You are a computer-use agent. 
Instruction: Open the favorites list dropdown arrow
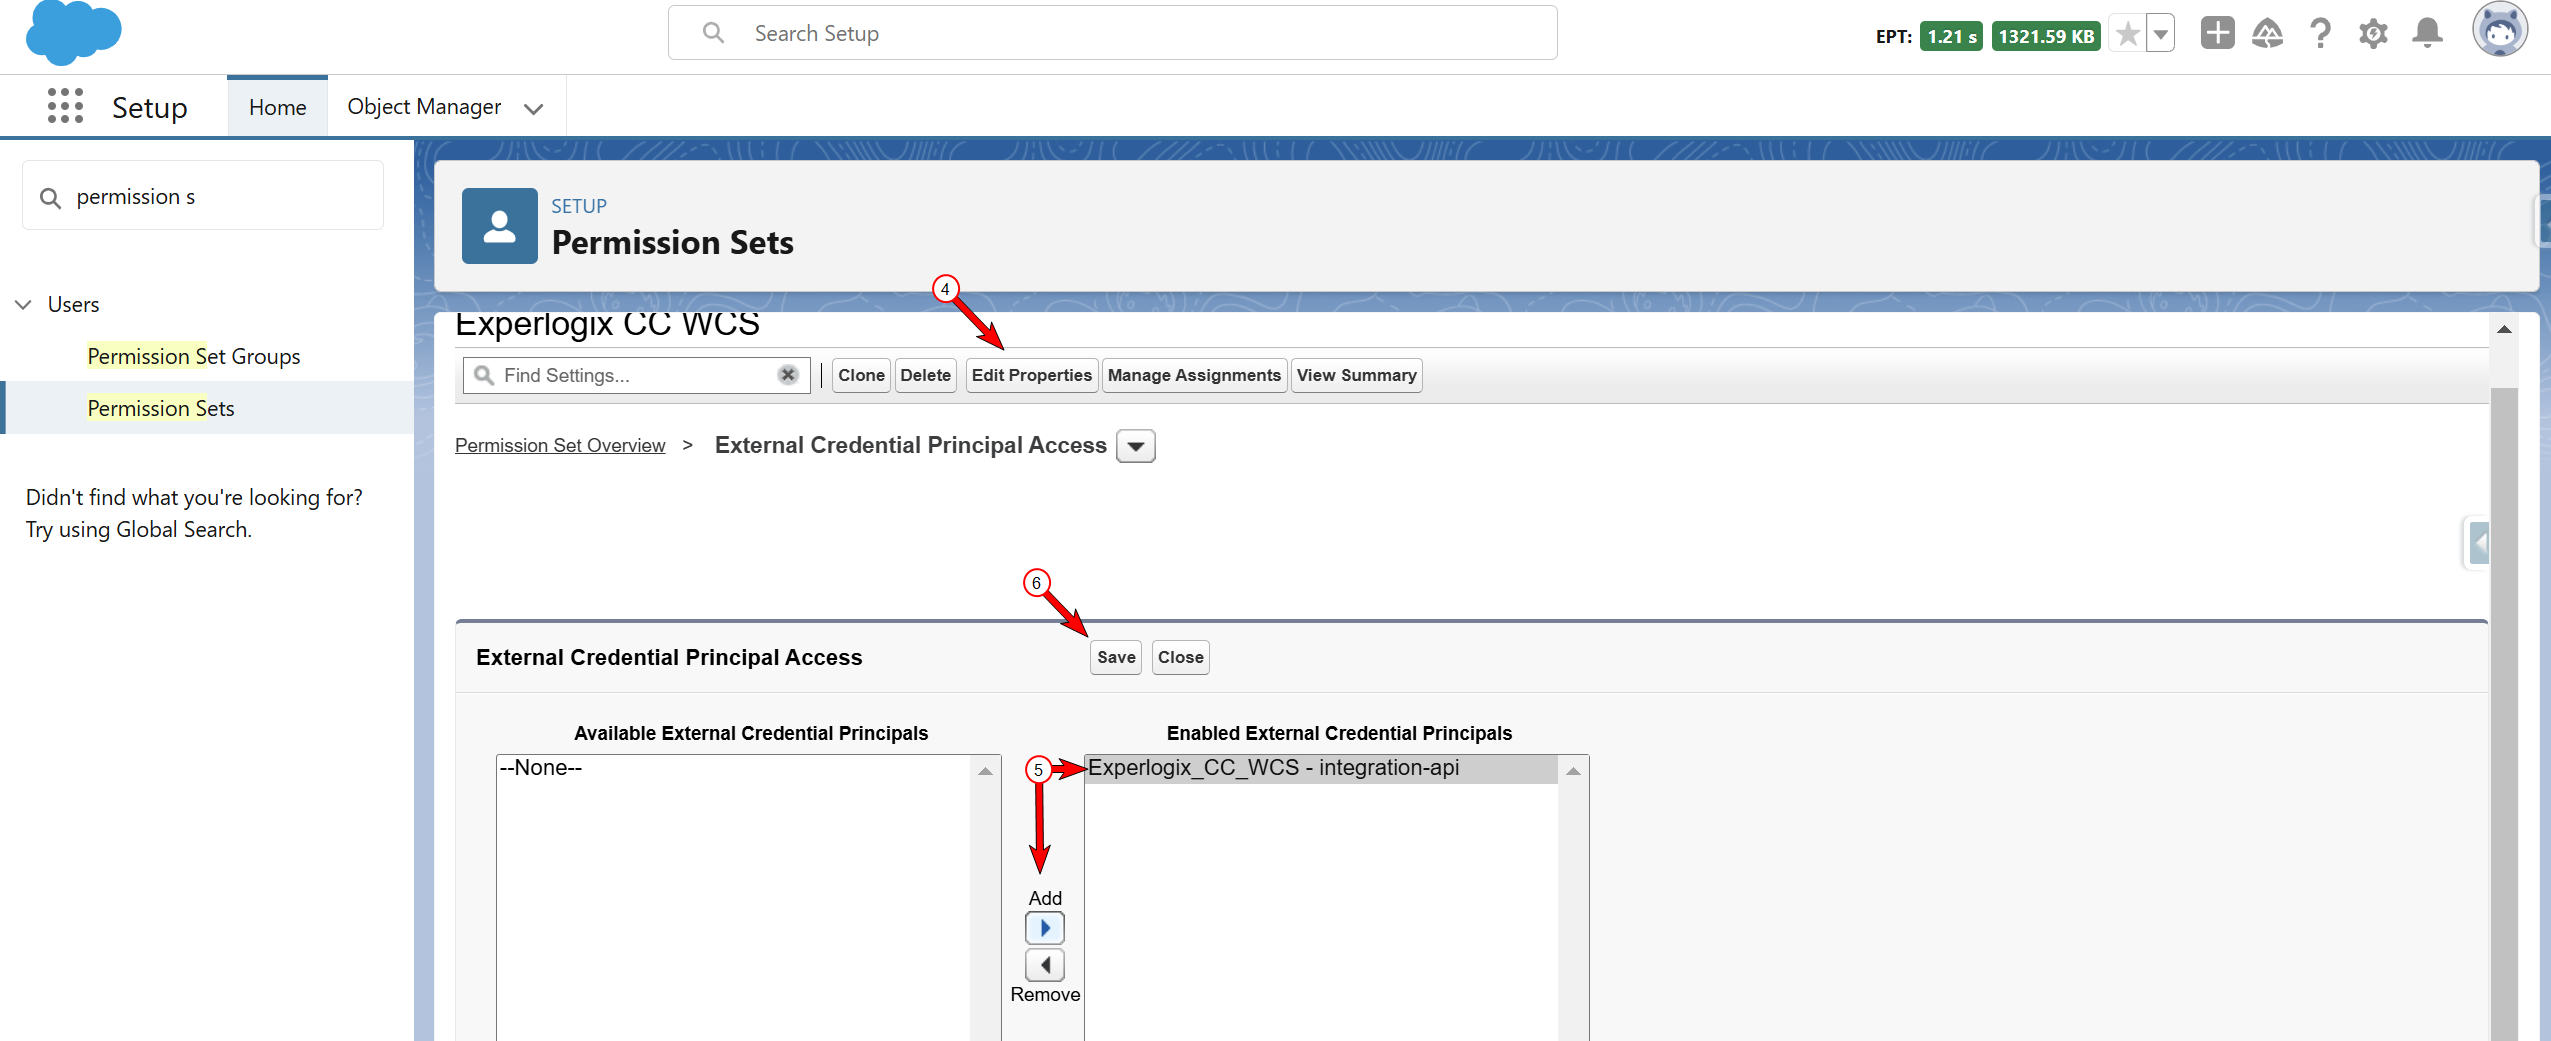pos(2160,35)
